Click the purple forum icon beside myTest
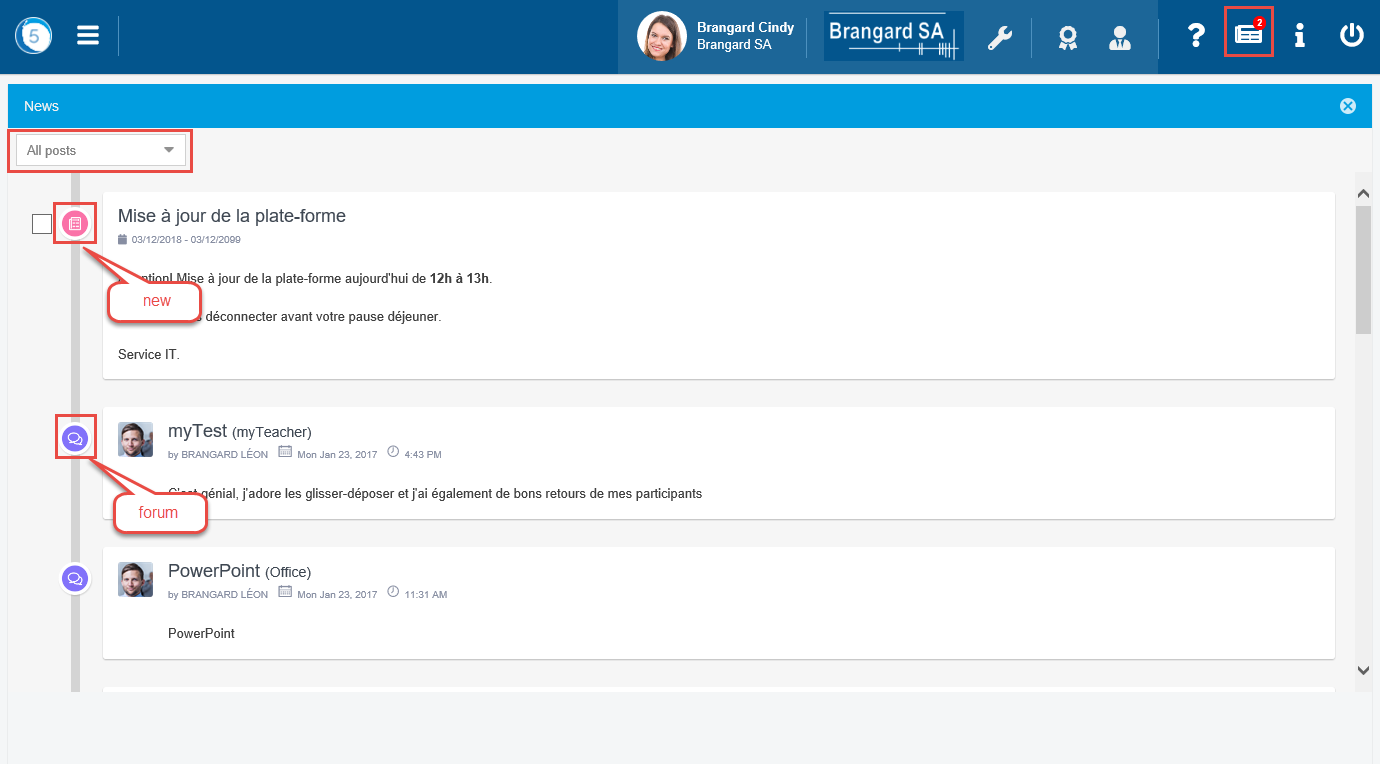 (75, 438)
